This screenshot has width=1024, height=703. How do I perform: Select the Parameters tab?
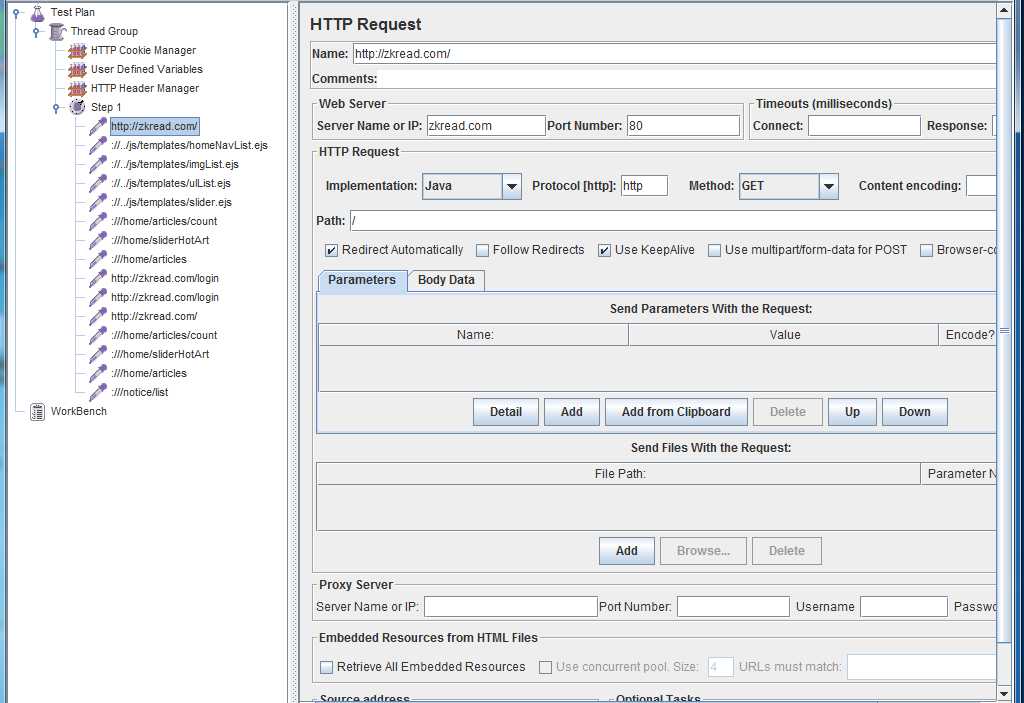[362, 281]
